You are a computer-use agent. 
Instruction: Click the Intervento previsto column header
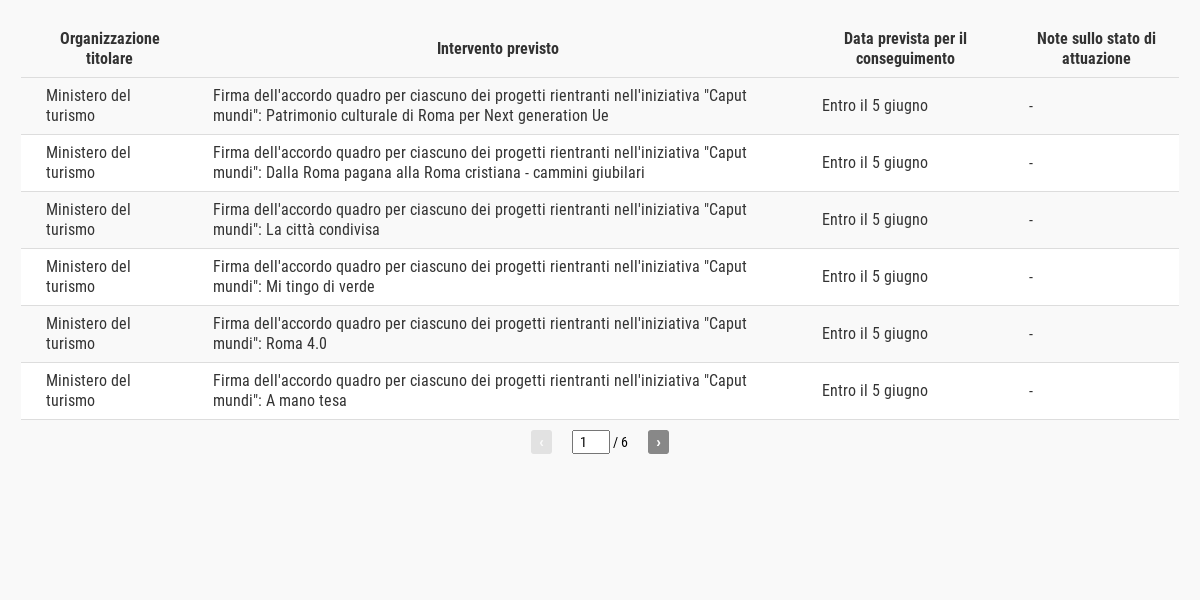pyautogui.click(x=498, y=48)
